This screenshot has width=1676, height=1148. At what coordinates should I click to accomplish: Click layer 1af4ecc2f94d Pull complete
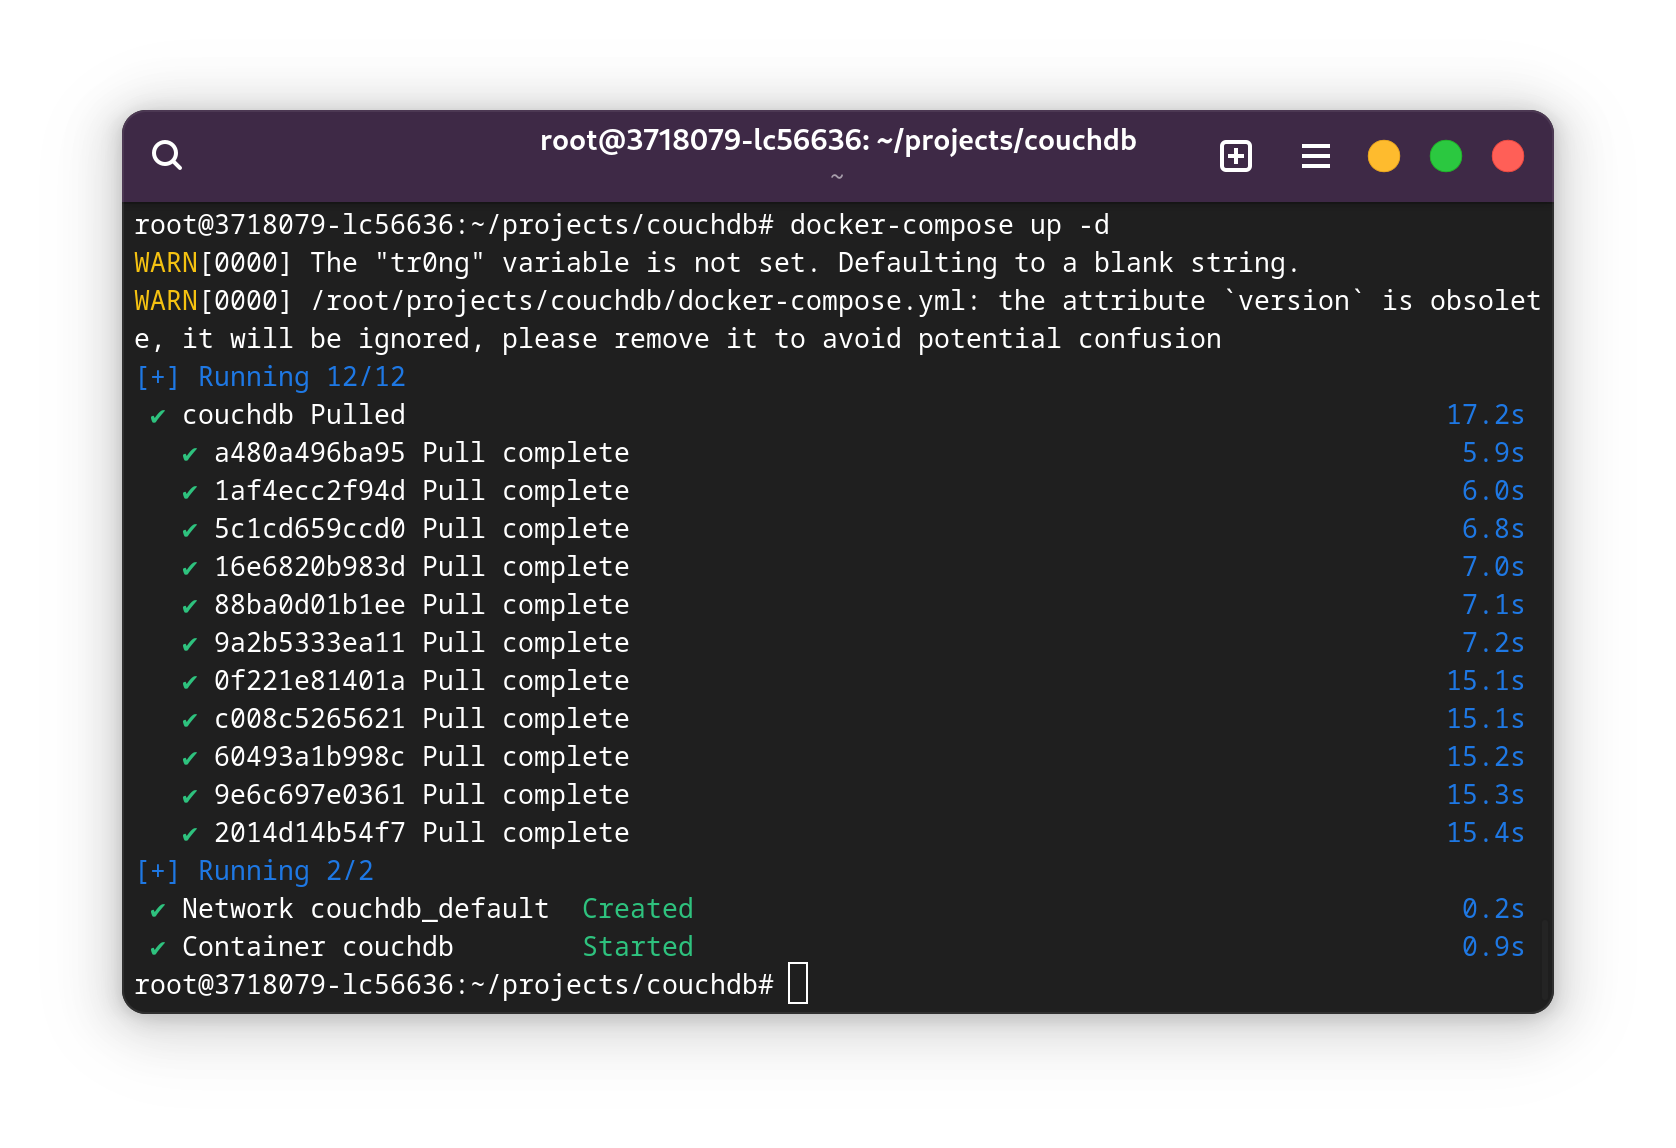pos(405,491)
